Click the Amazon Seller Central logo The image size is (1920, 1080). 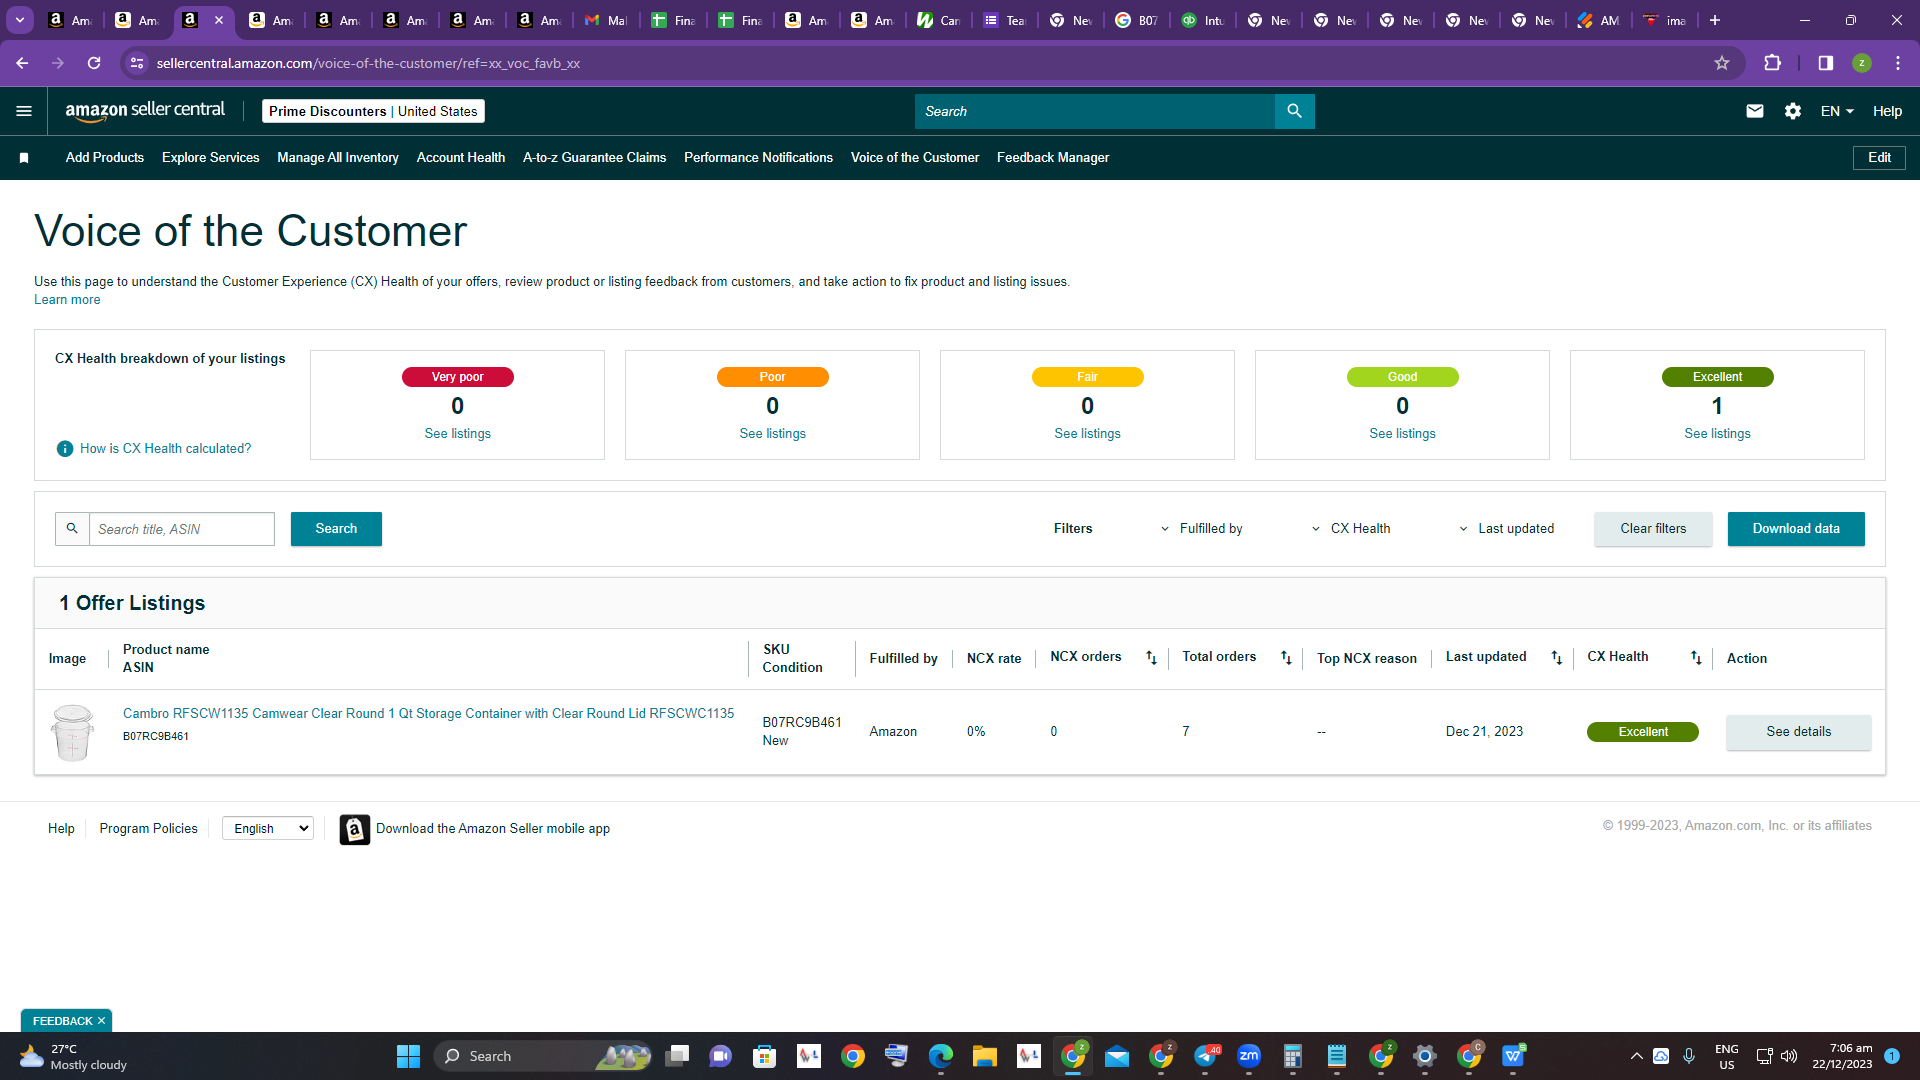point(145,111)
